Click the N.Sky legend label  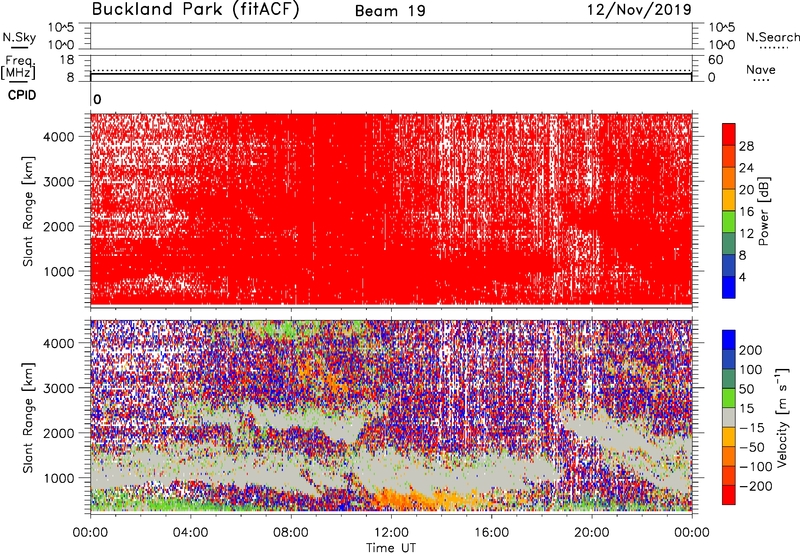tap(19, 37)
